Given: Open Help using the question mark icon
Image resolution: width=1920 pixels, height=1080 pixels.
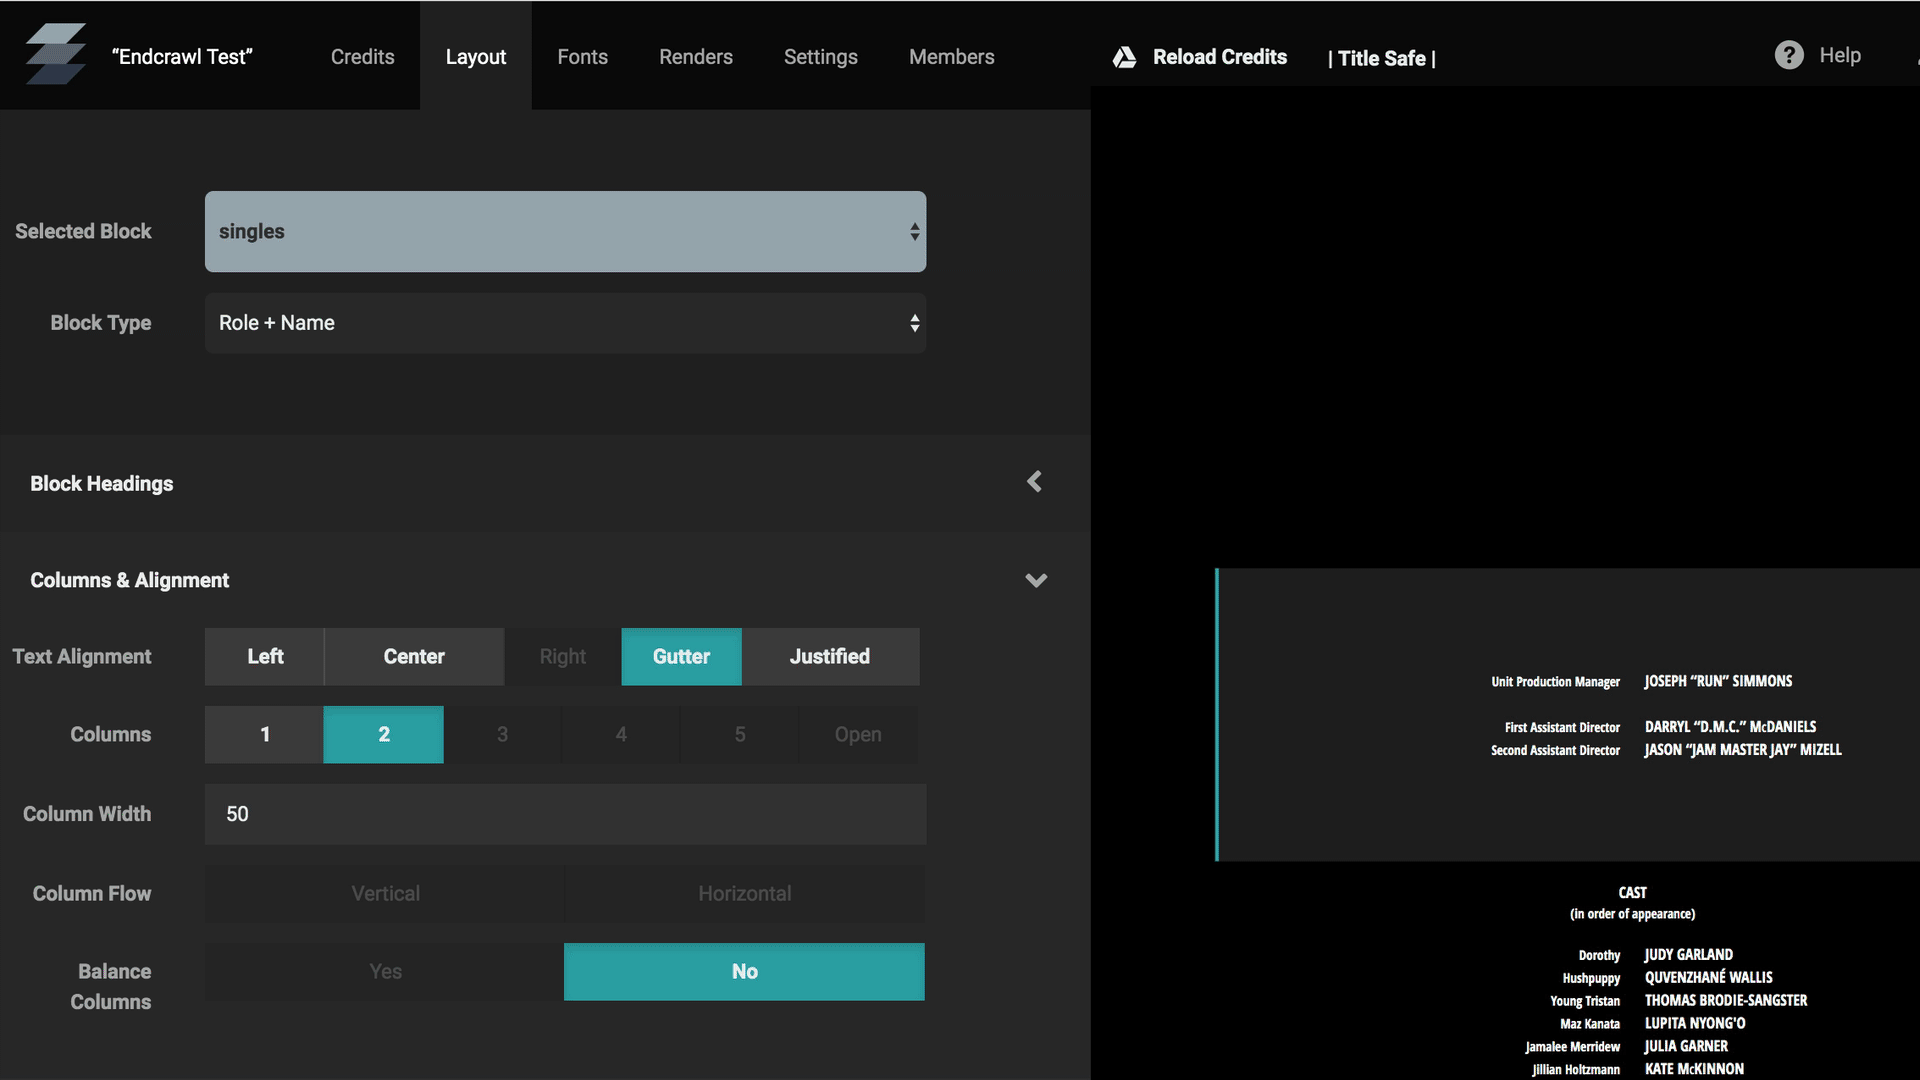Looking at the screenshot, I should (x=1787, y=55).
